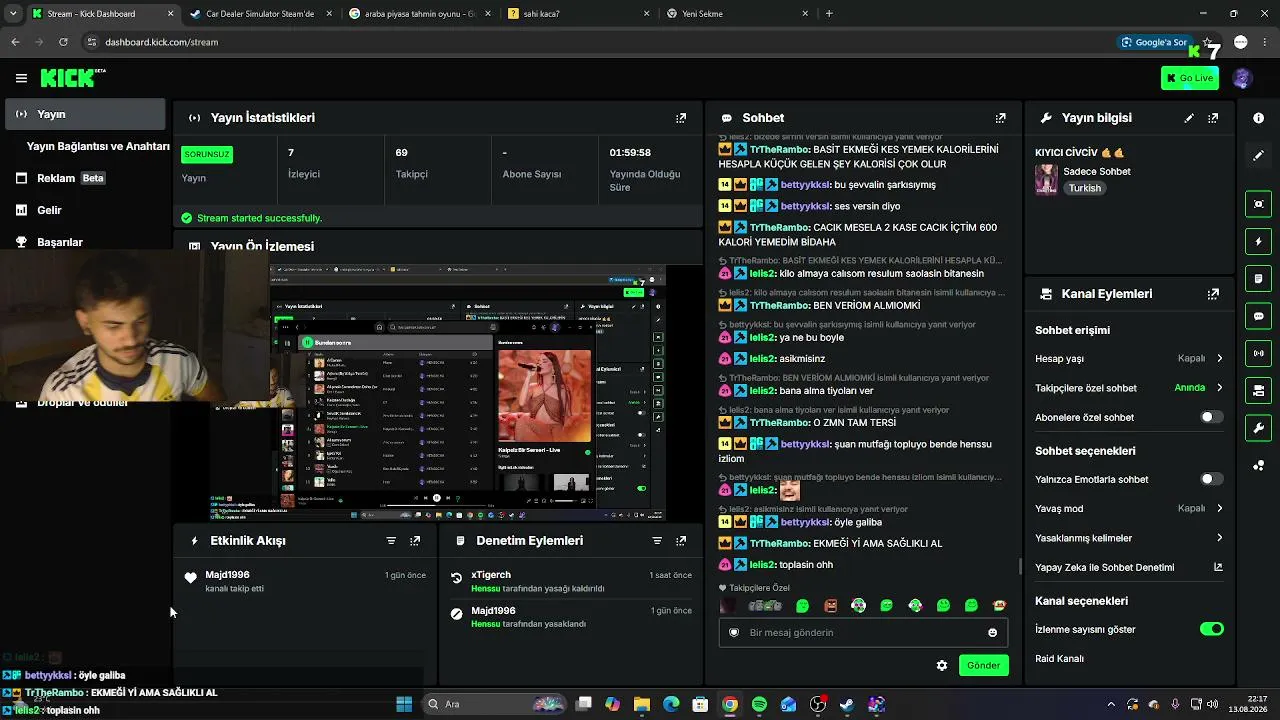Open the filter menu in Denetim Eylemleri

[657, 541]
